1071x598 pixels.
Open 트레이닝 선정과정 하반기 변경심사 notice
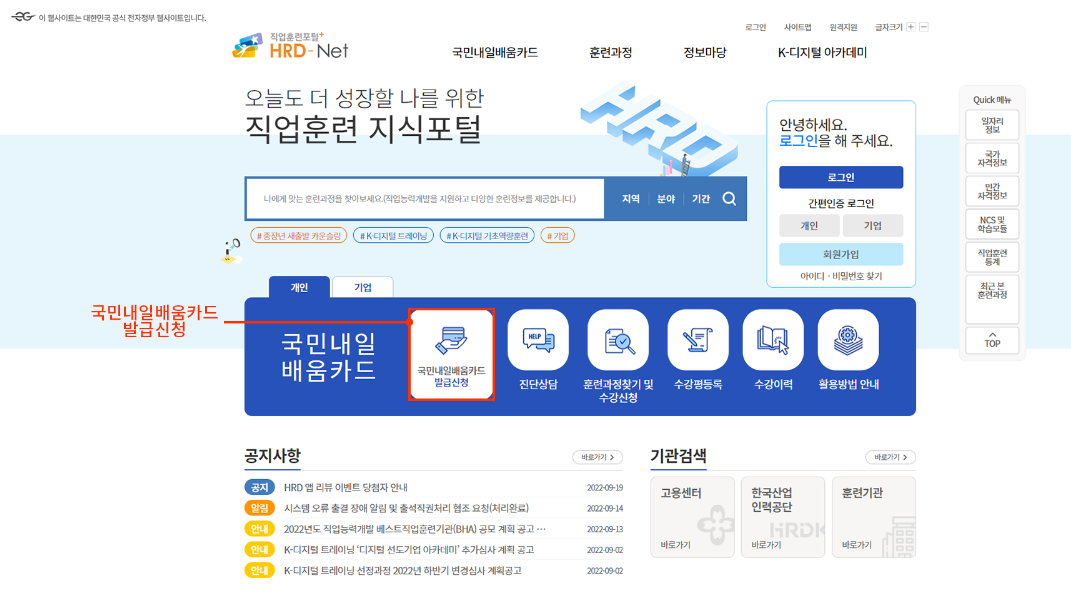[402, 571]
